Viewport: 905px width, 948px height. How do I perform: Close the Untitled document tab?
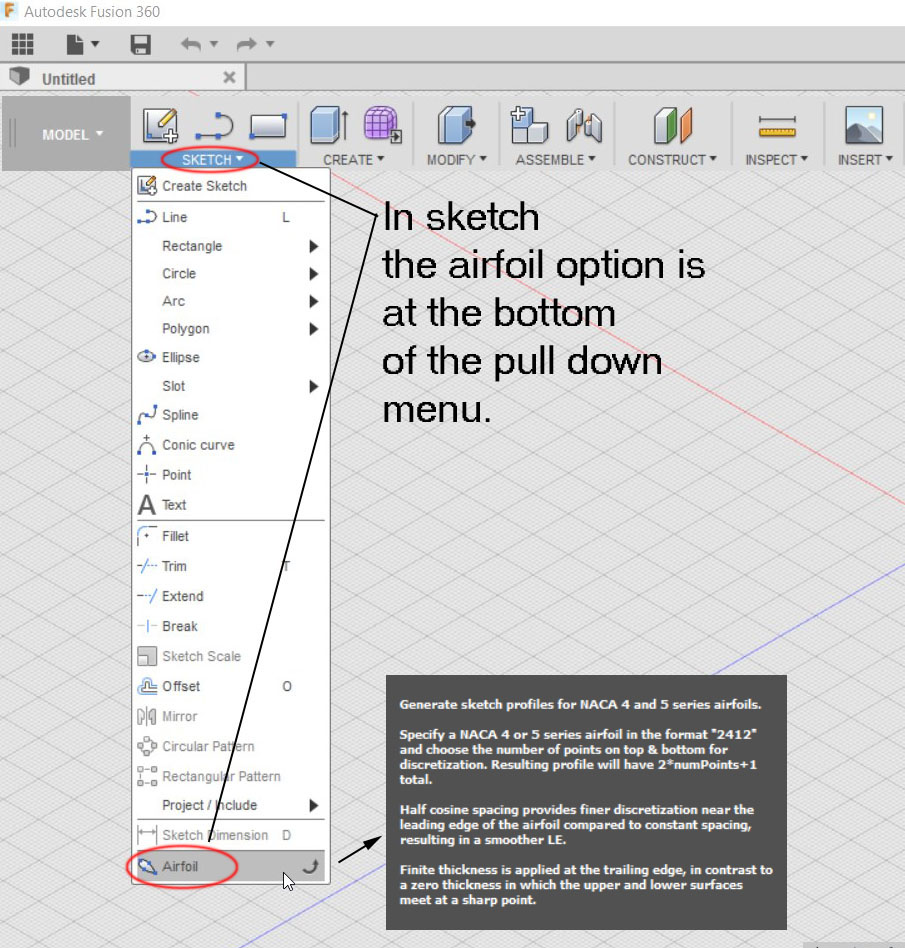[x=229, y=77]
